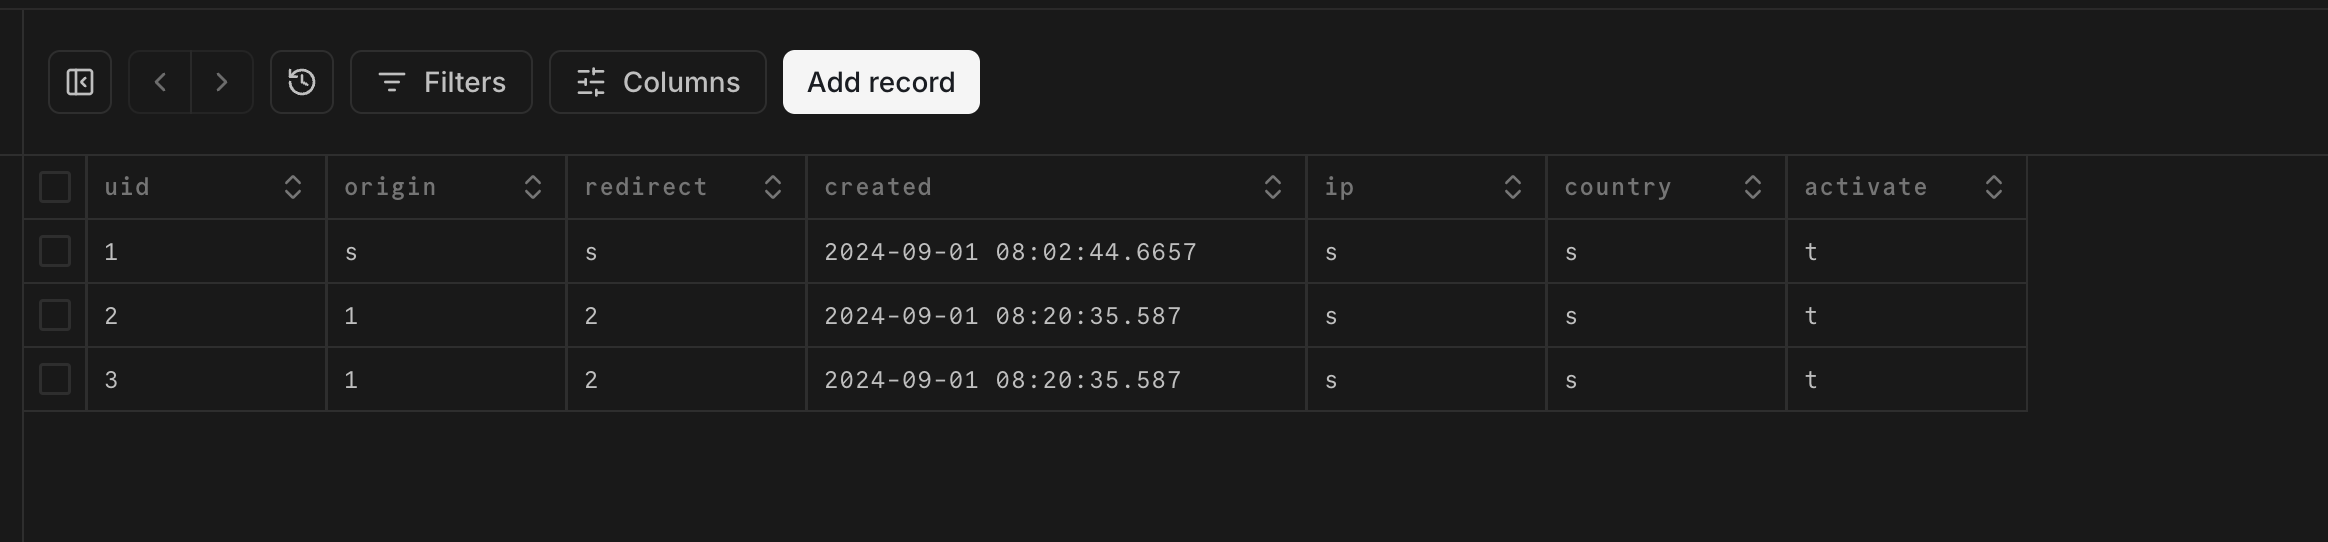Toggle sort on country column
The image size is (2328, 542).
[1753, 187]
